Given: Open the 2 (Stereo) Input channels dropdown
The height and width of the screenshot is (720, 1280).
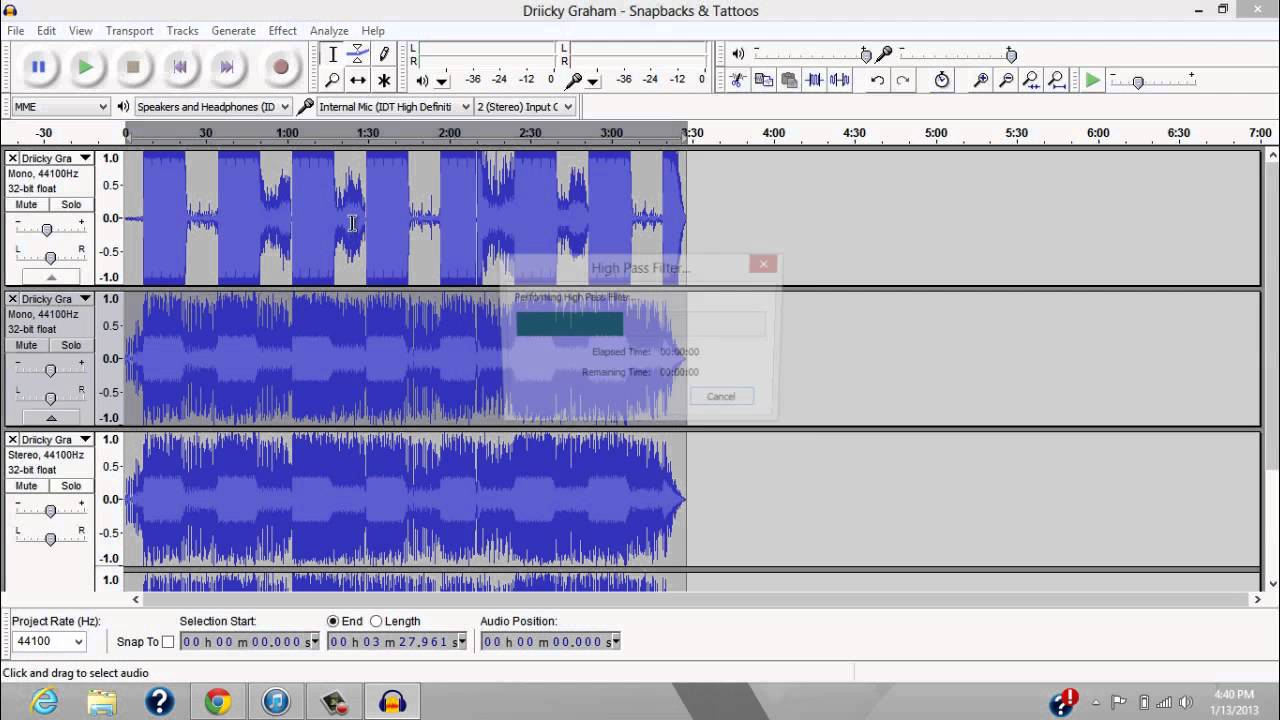Looking at the screenshot, I should pyautogui.click(x=525, y=106).
